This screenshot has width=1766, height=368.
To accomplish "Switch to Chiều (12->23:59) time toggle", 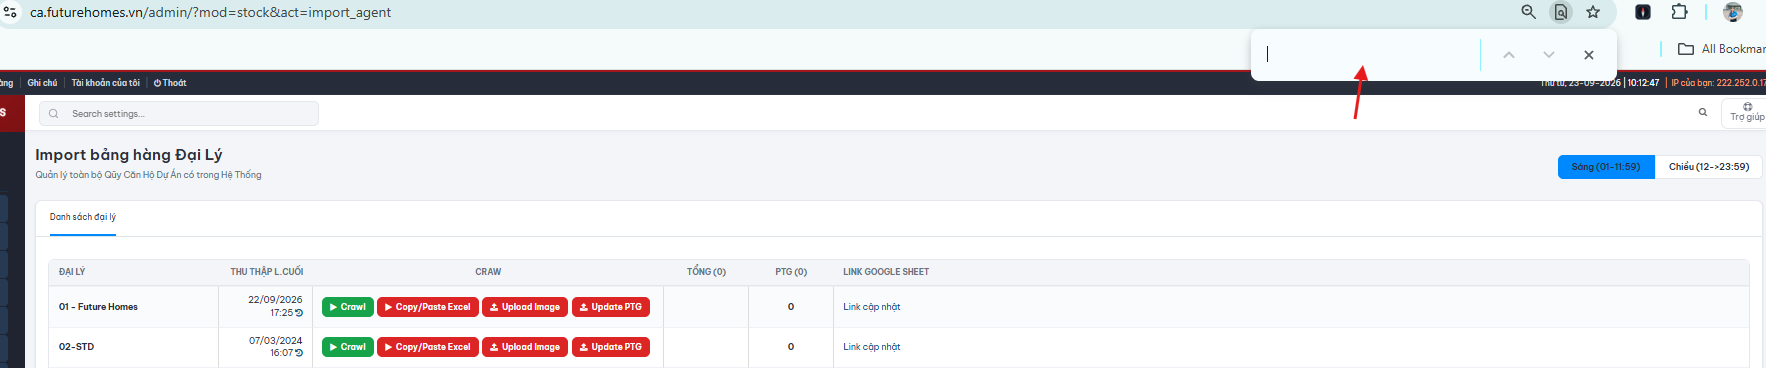I will point(1709,167).
